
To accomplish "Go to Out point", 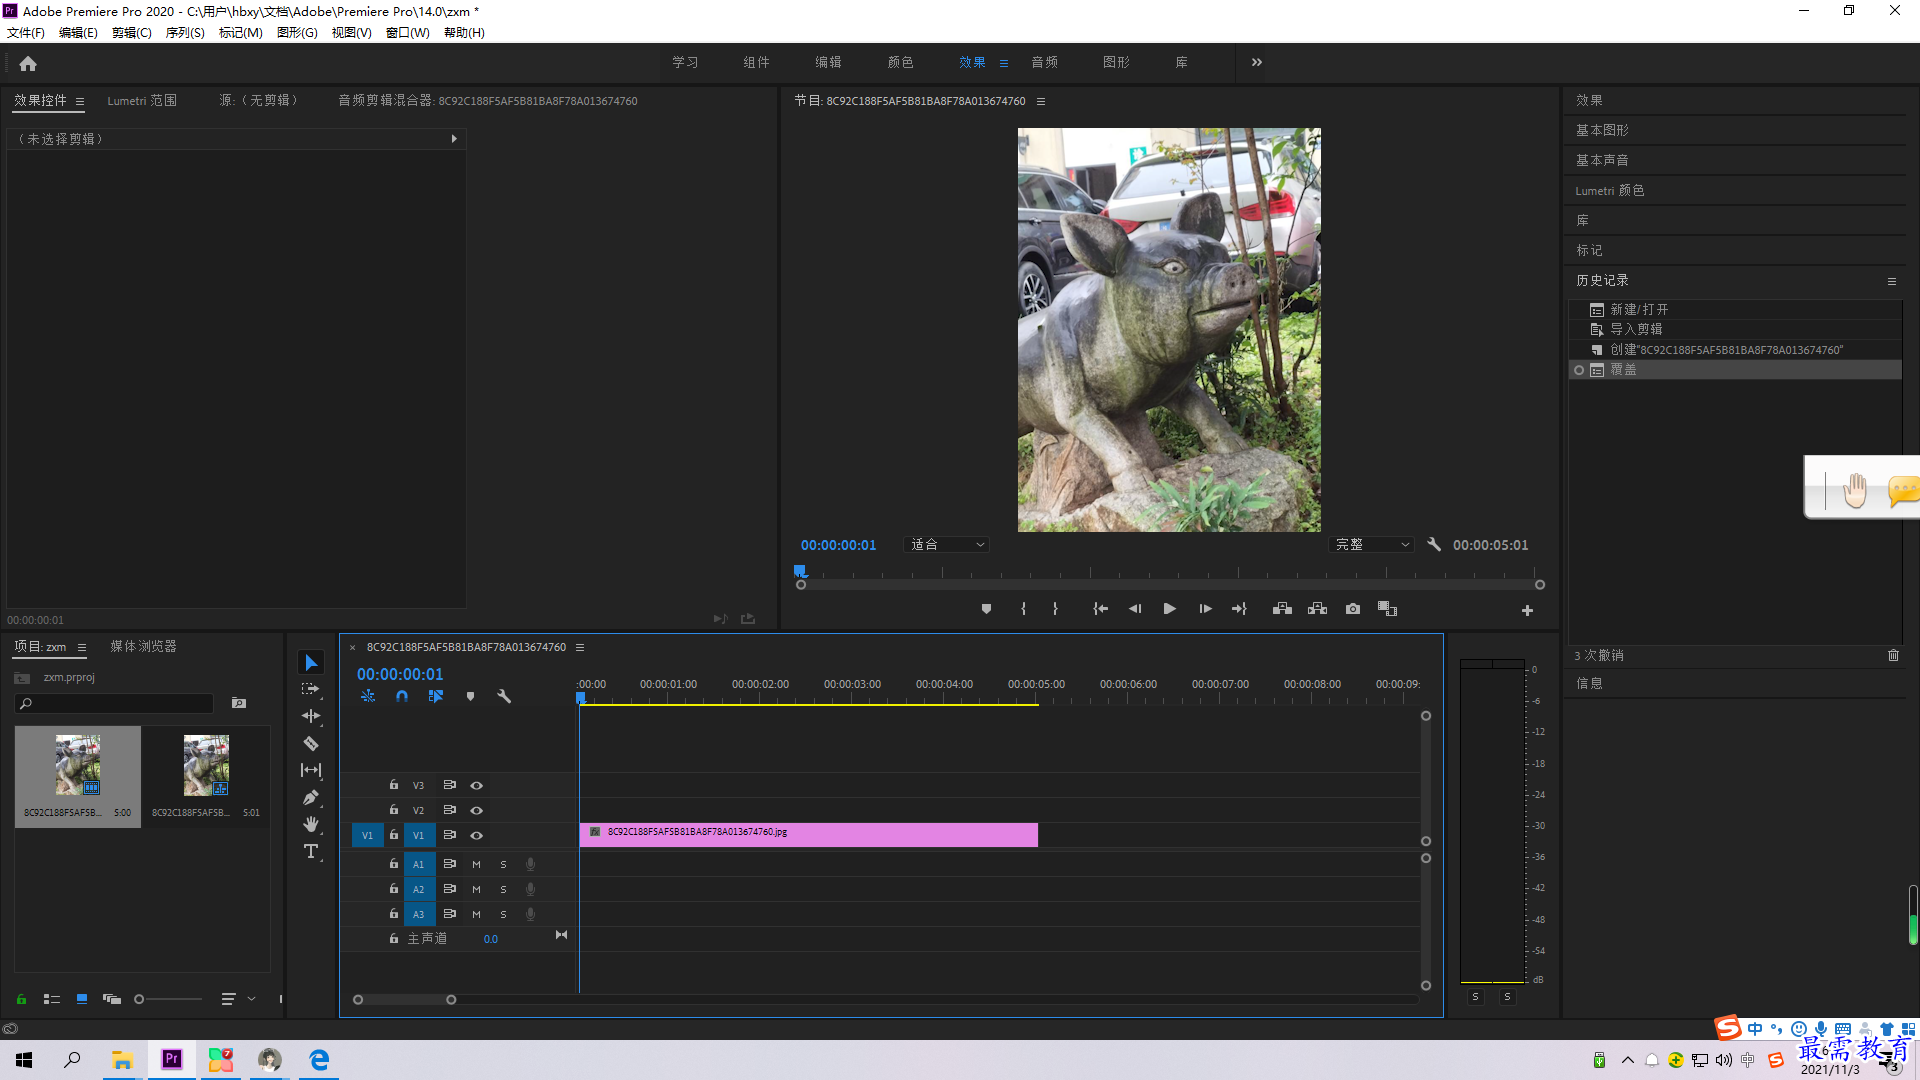I will [1239, 609].
